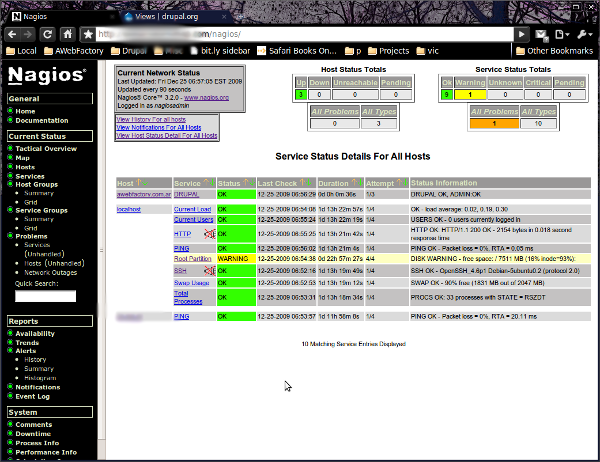Sort Host column ascending
Image resolution: width=600 pixels, height=462 pixels.
tap(139, 183)
